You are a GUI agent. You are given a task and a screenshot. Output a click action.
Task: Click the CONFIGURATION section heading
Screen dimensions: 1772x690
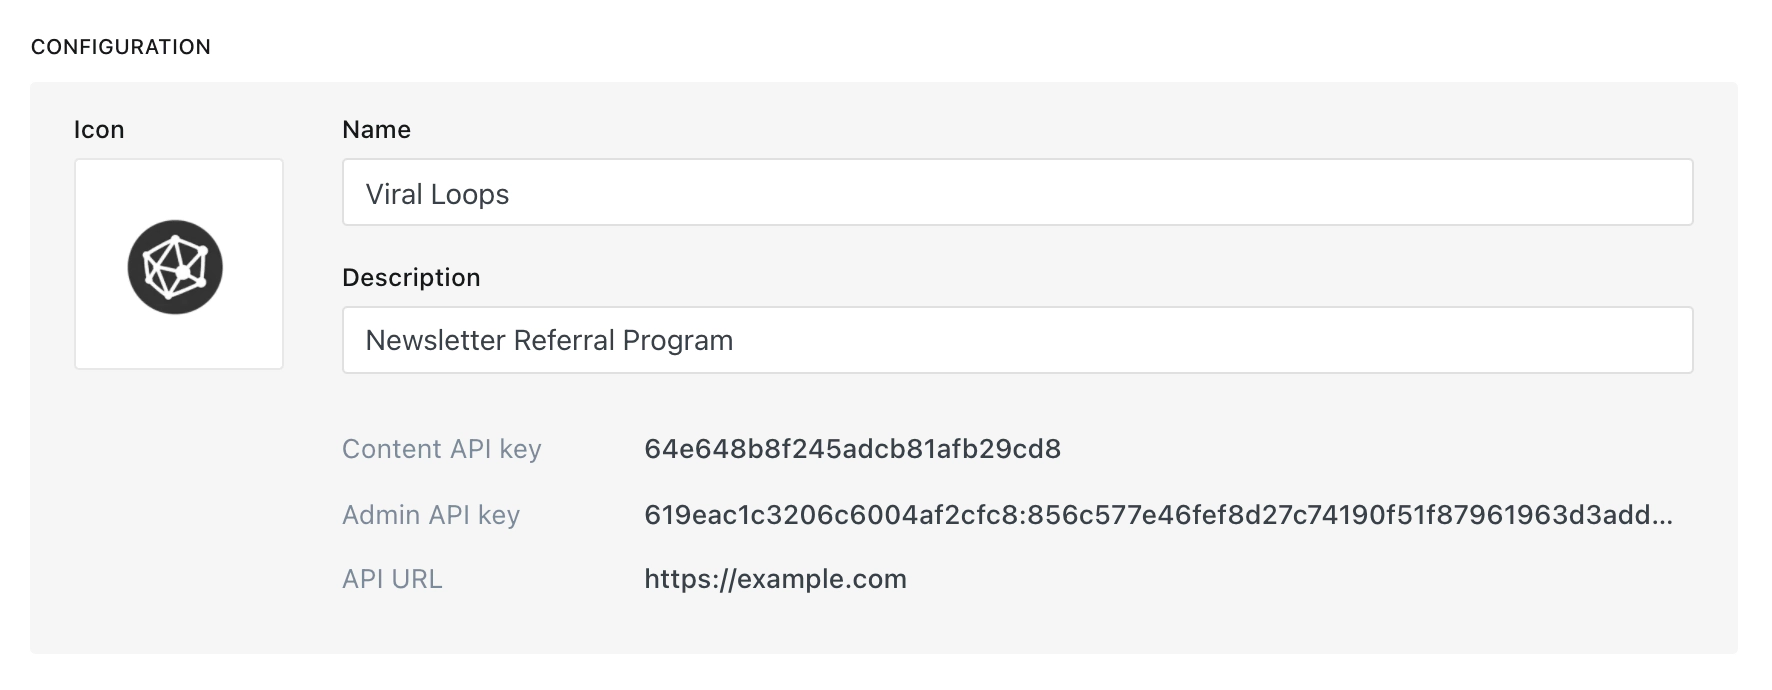pos(120,46)
